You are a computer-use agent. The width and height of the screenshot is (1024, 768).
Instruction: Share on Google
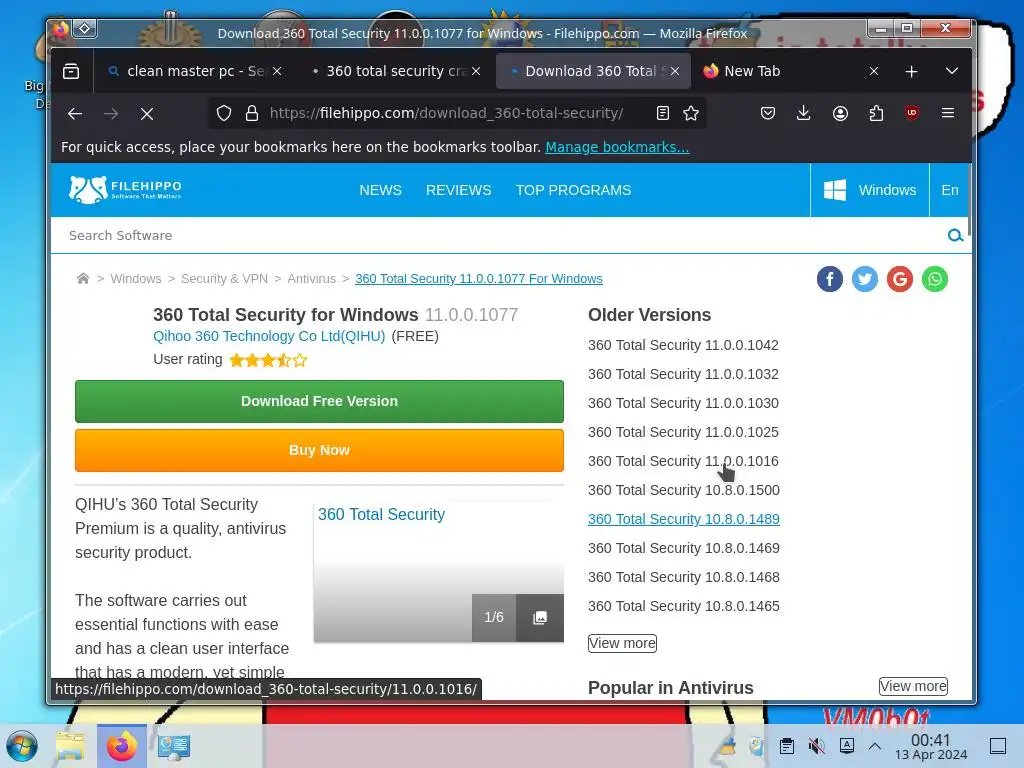click(x=900, y=280)
